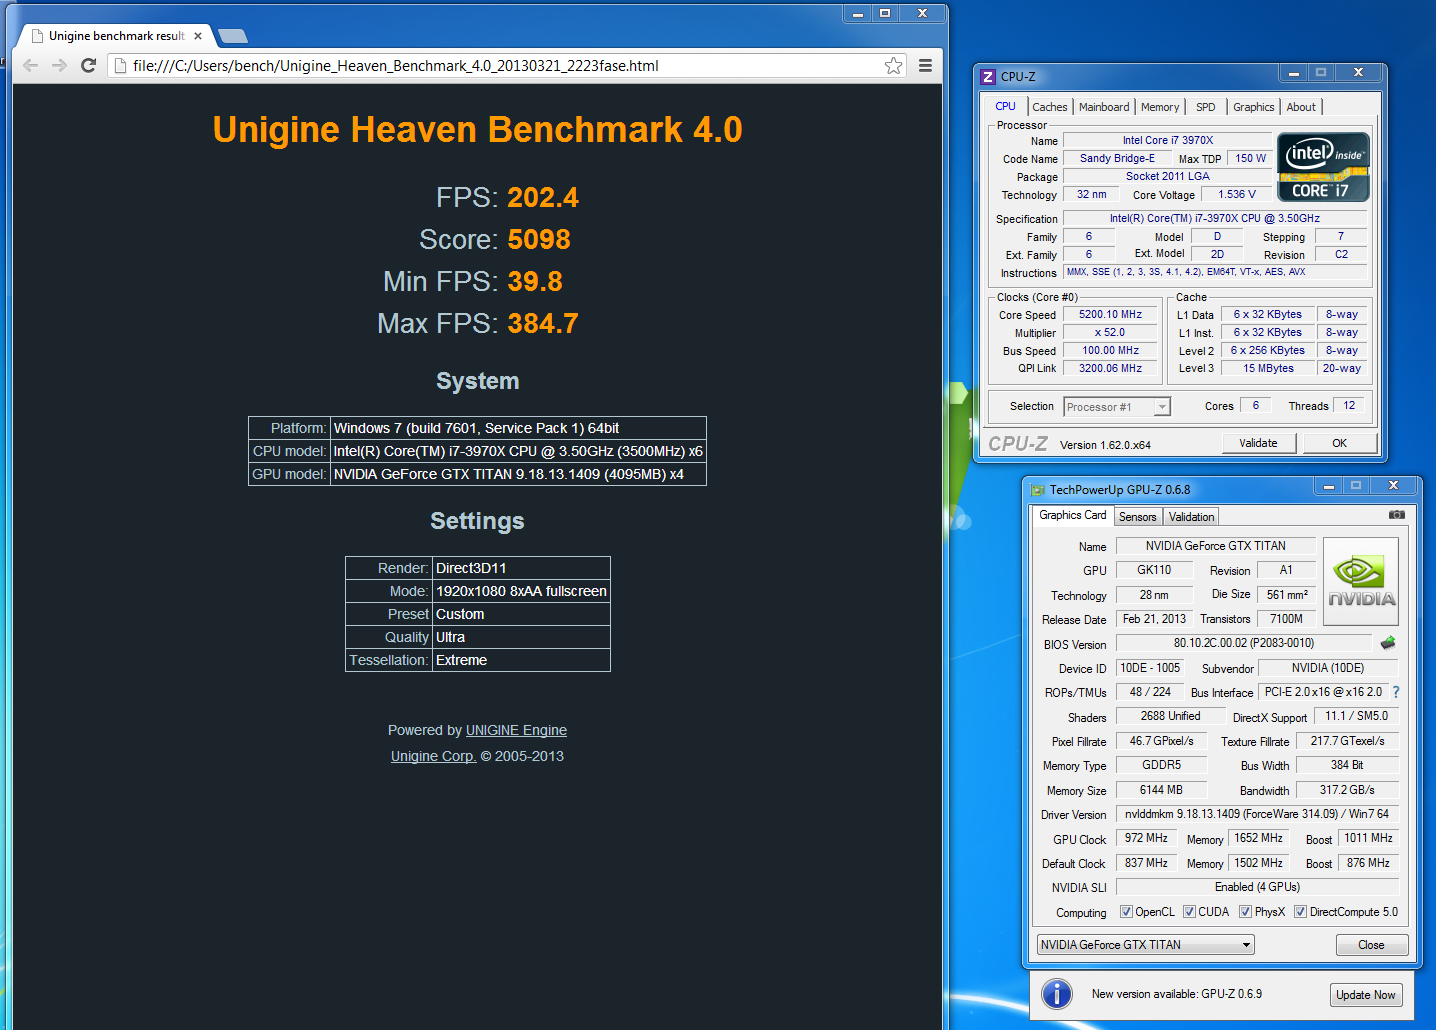Screen dimensions: 1436x1030
Task: Open the GPU-Z Validation tab
Action: point(1191,517)
